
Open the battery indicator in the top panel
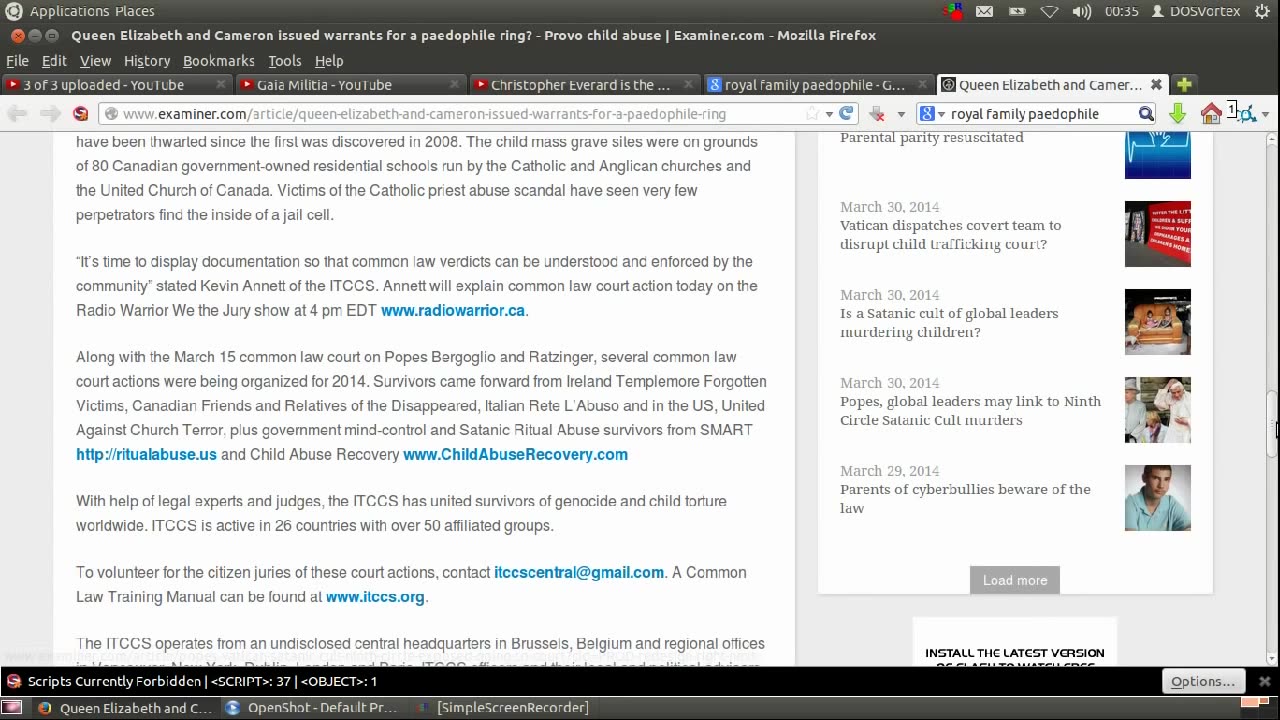click(x=1017, y=12)
